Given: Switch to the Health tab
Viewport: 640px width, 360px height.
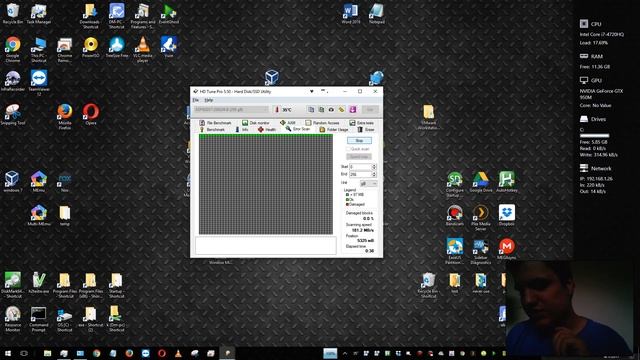Looking at the screenshot, I should [x=267, y=129].
